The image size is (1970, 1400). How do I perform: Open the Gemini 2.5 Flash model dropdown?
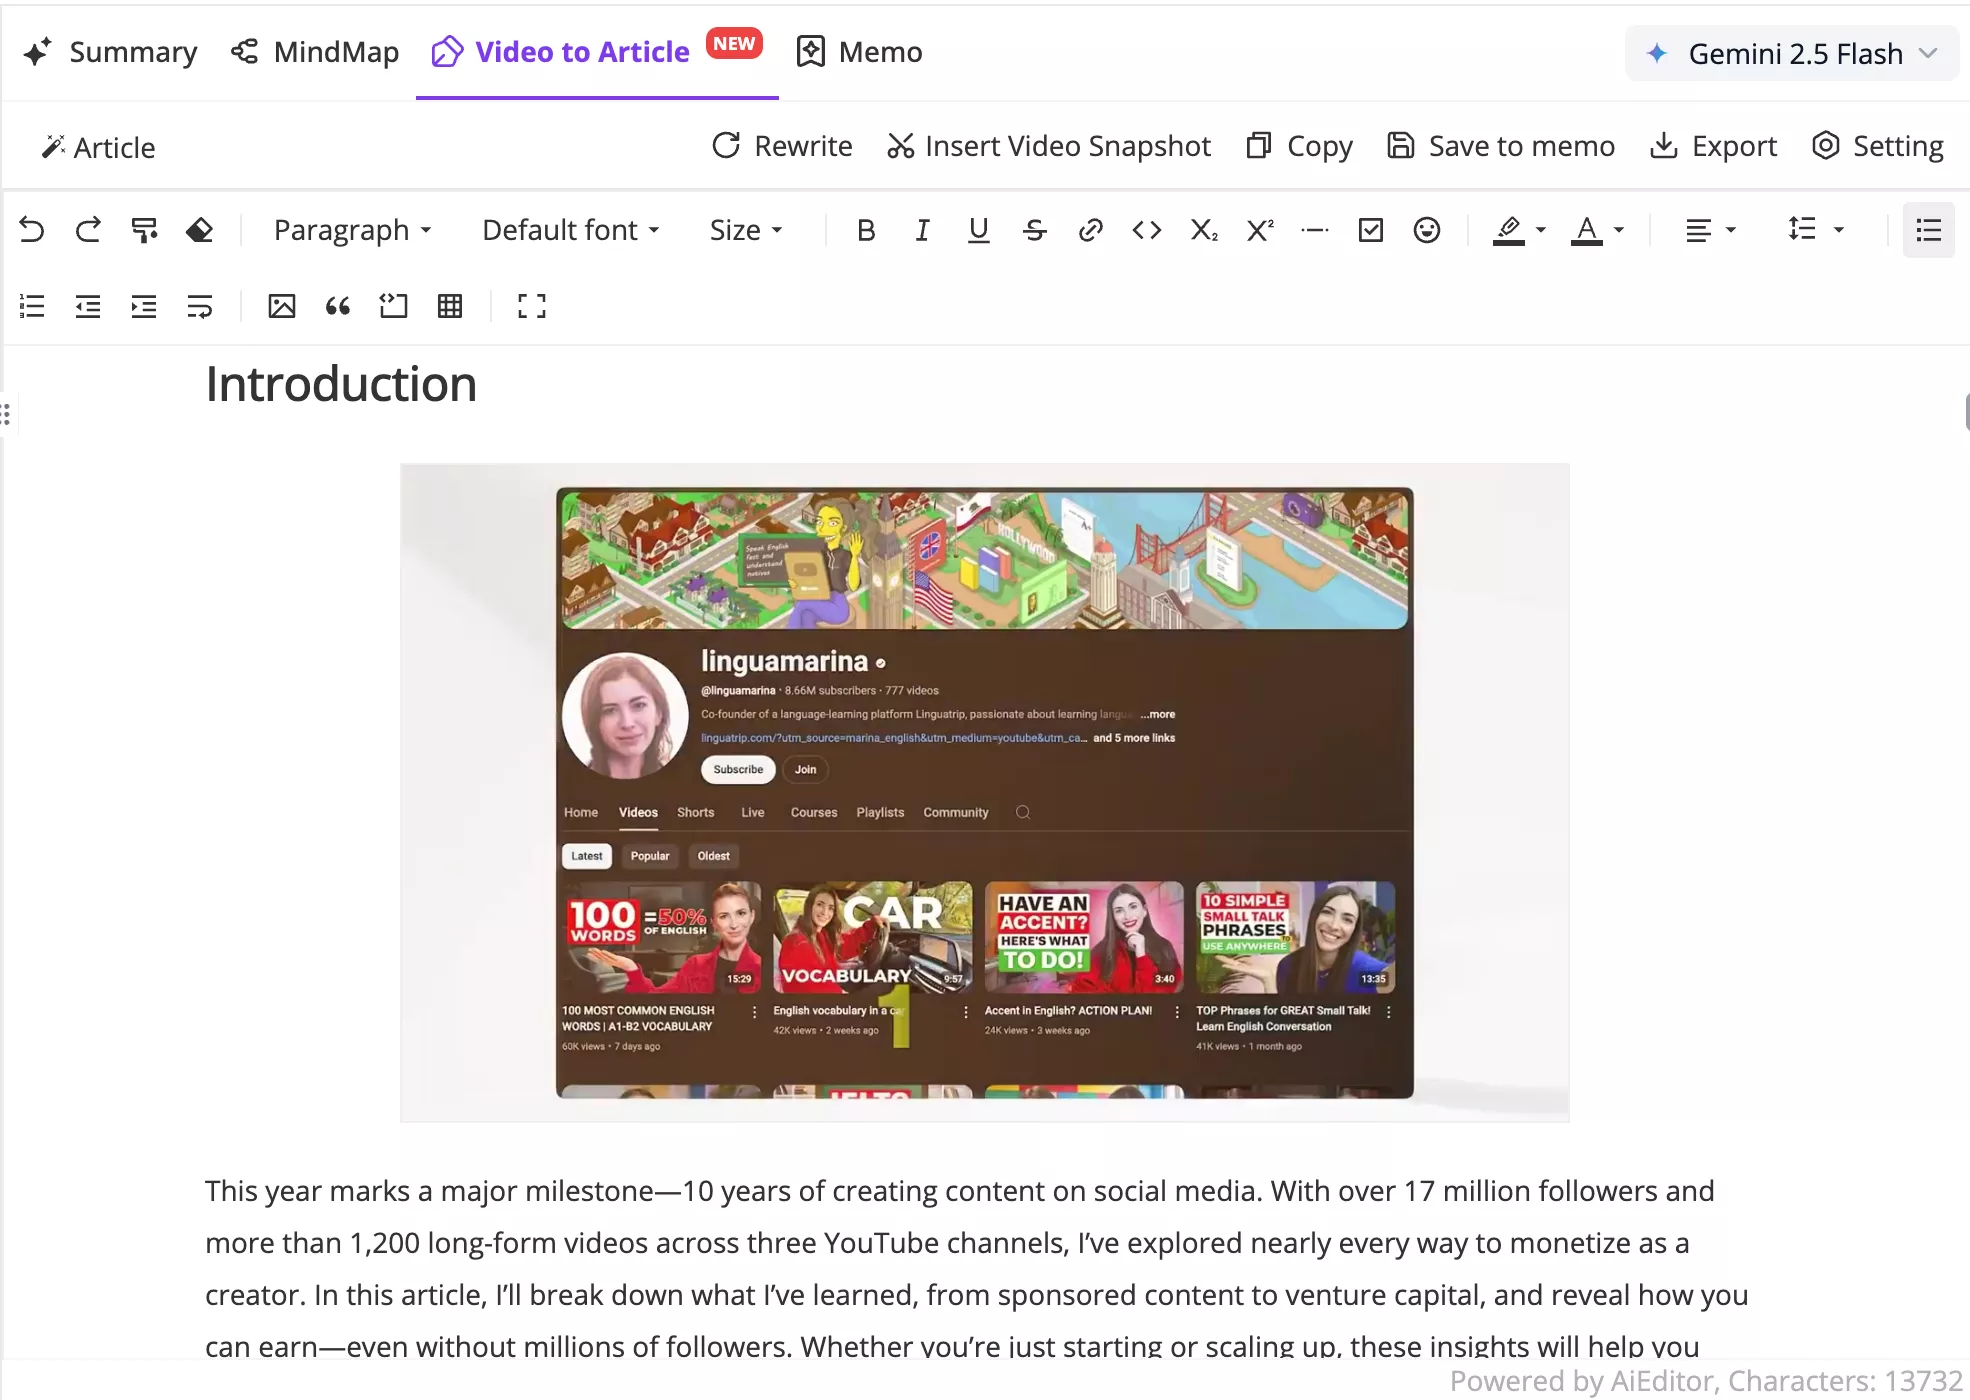click(x=1790, y=53)
